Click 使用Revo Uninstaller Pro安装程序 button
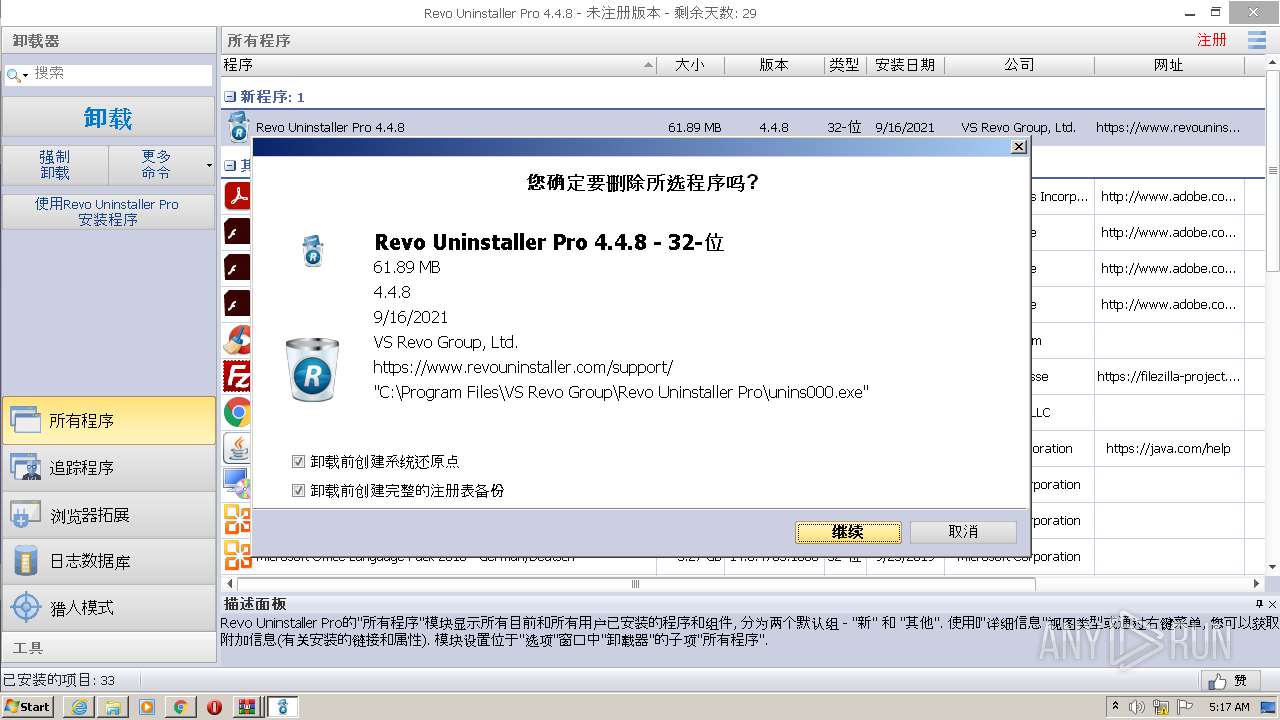 point(108,211)
